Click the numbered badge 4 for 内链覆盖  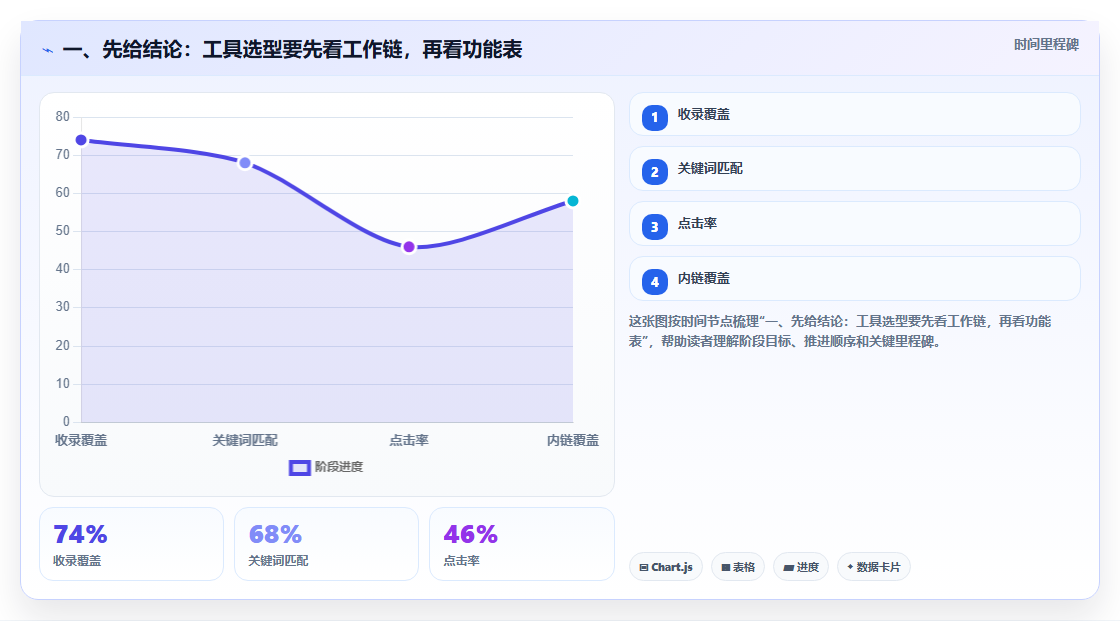click(654, 282)
